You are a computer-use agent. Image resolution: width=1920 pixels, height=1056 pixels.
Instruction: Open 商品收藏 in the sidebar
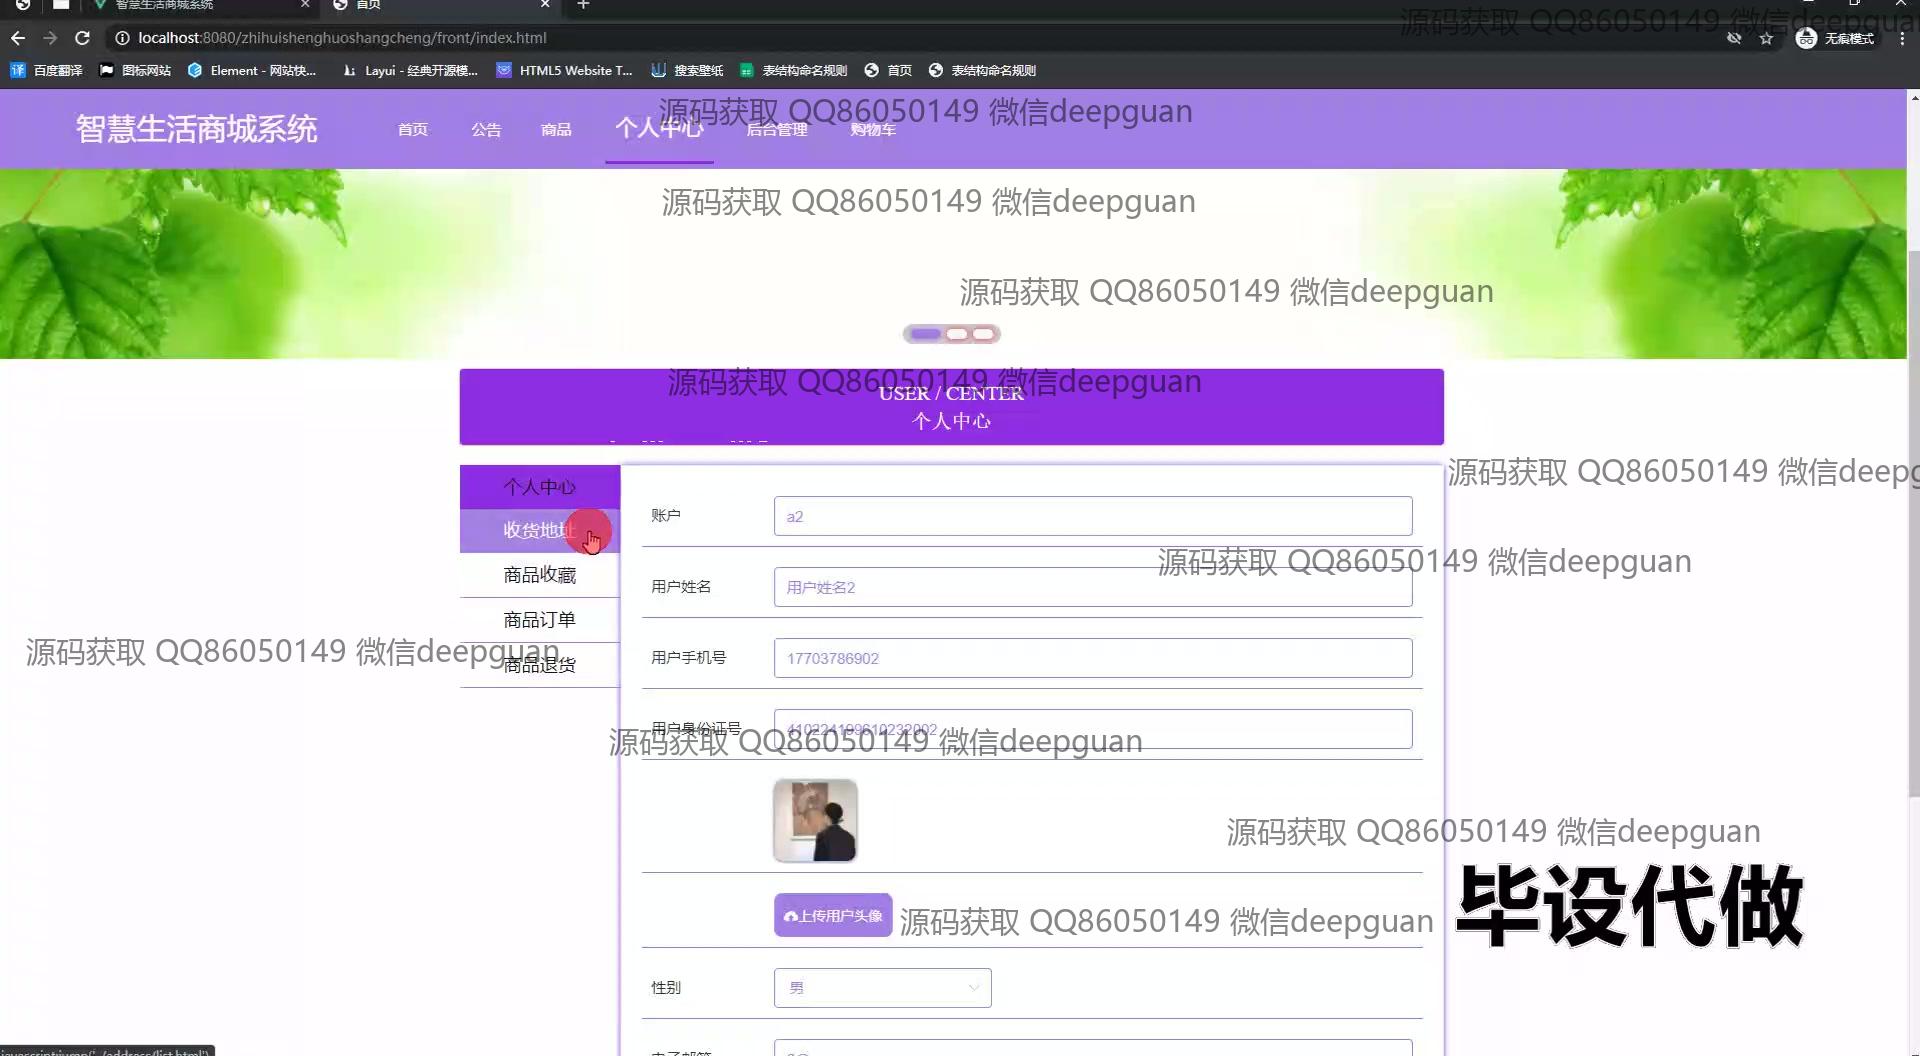point(539,575)
